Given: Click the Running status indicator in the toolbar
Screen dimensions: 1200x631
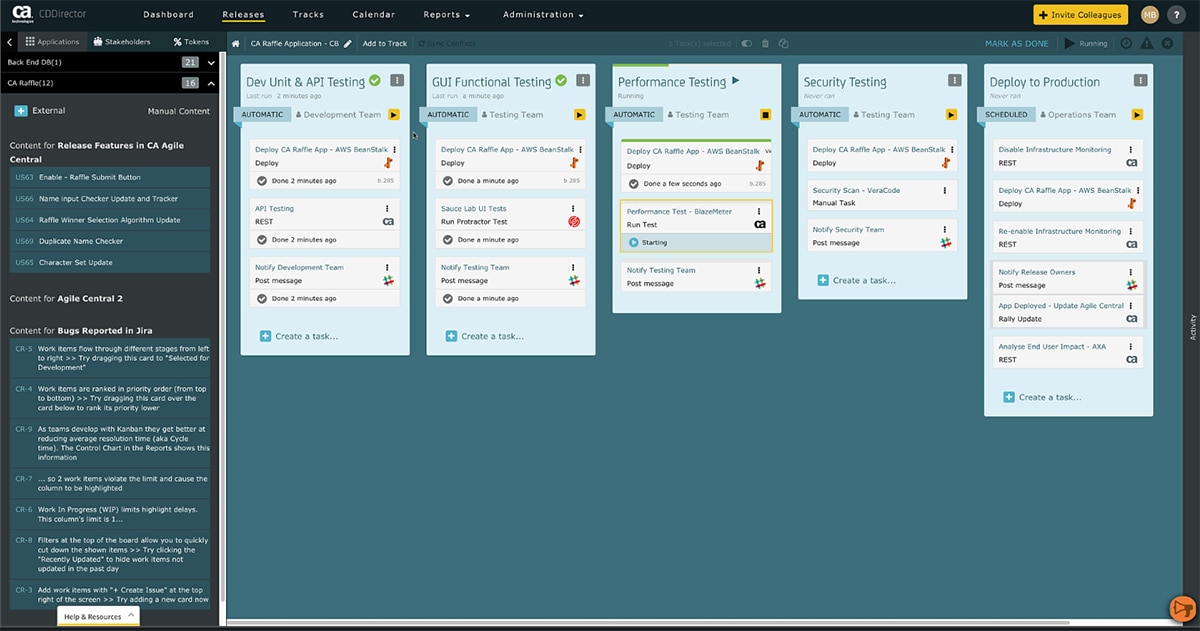Looking at the screenshot, I should pos(1085,44).
